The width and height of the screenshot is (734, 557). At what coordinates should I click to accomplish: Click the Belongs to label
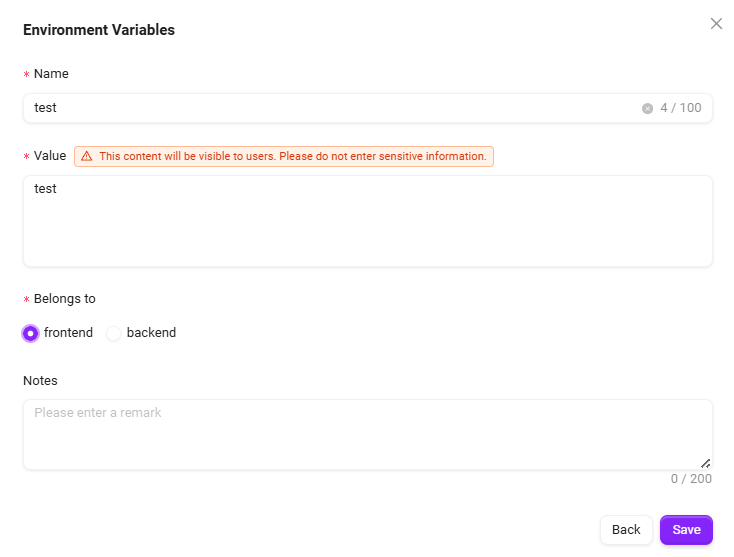65,298
